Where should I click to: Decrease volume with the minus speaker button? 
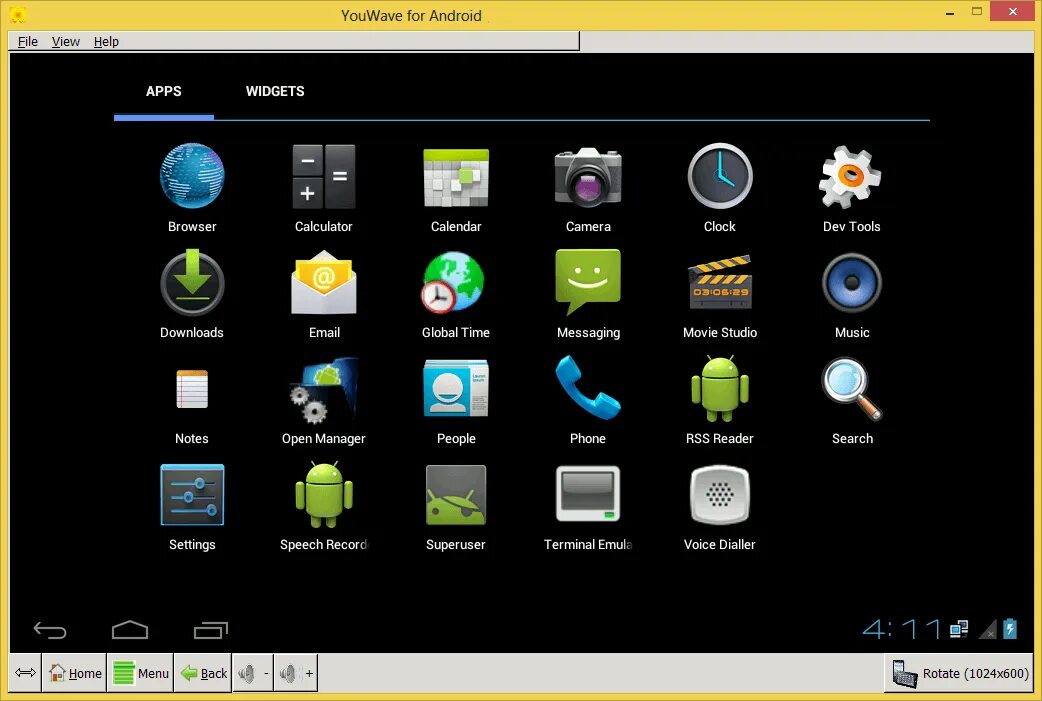pos(253,673)
